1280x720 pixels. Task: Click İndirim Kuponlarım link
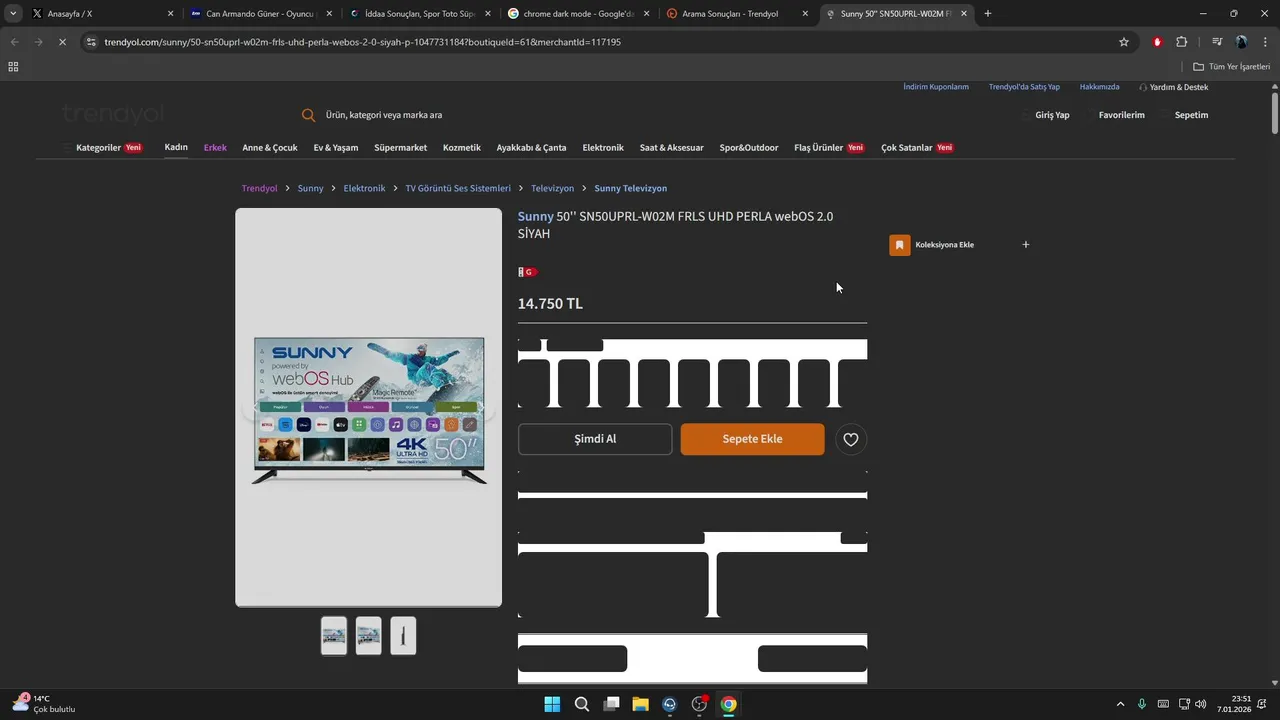point(936,87)
